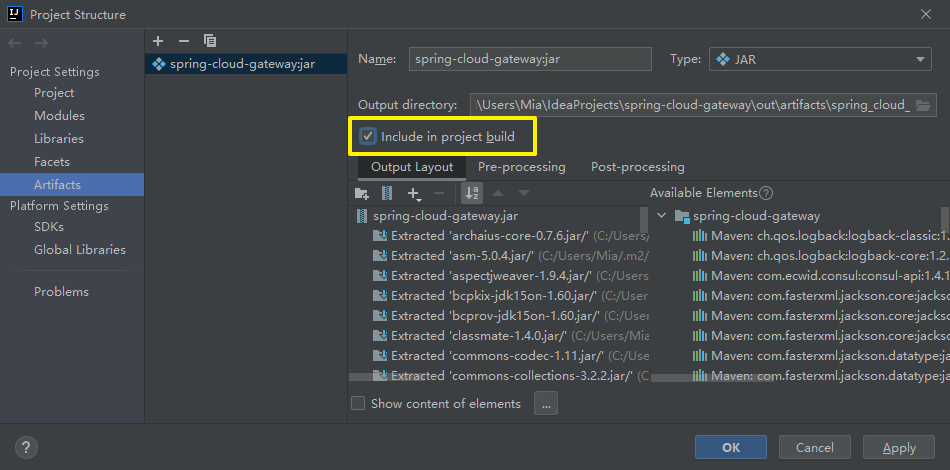This screenshot has width=950, height=470.
Task: Click the Move Down arrow in layout toolbar
Action: click(x=524, y=193)
